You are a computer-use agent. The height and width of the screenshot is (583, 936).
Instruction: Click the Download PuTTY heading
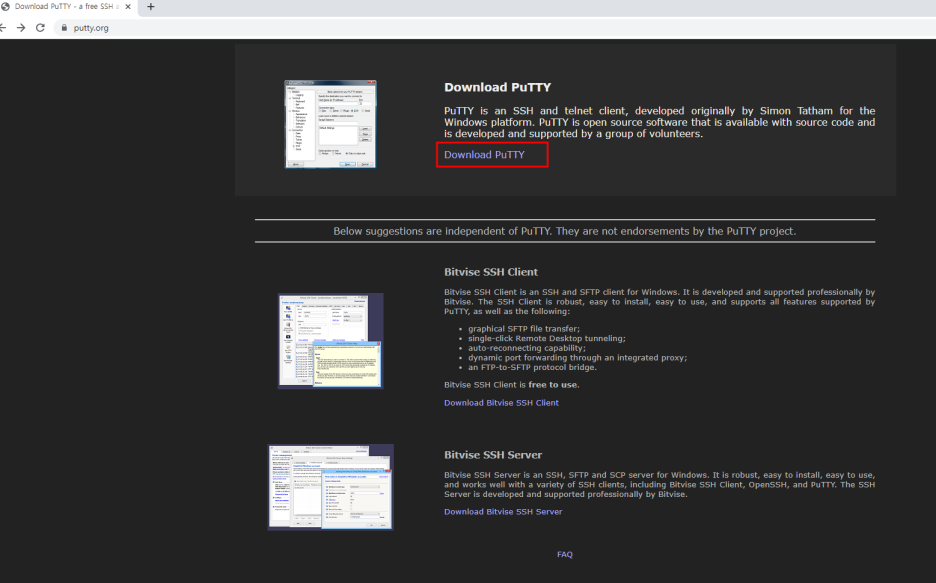click(x=497, y=87)
